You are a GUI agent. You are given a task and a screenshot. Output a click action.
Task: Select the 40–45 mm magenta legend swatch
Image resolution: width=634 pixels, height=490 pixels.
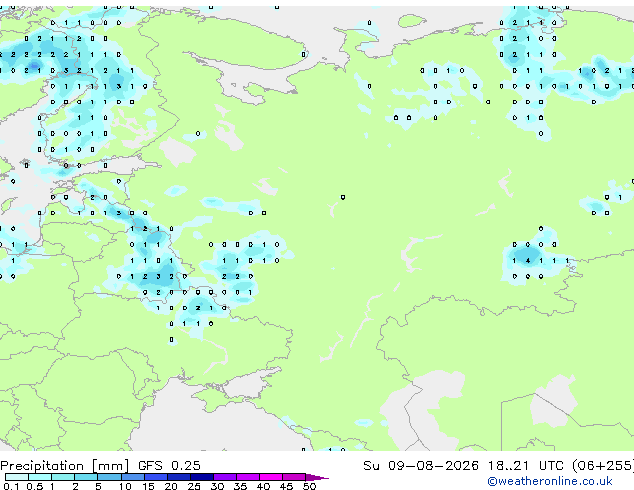coord(271,477)
